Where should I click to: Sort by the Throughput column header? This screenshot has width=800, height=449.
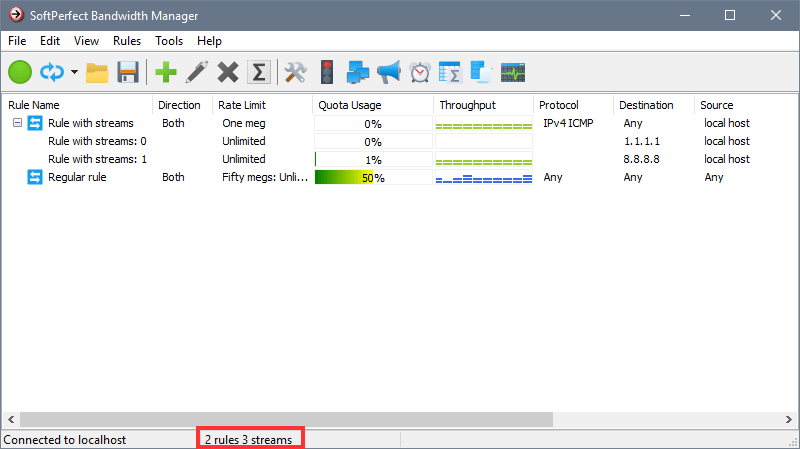click(484, 105)
